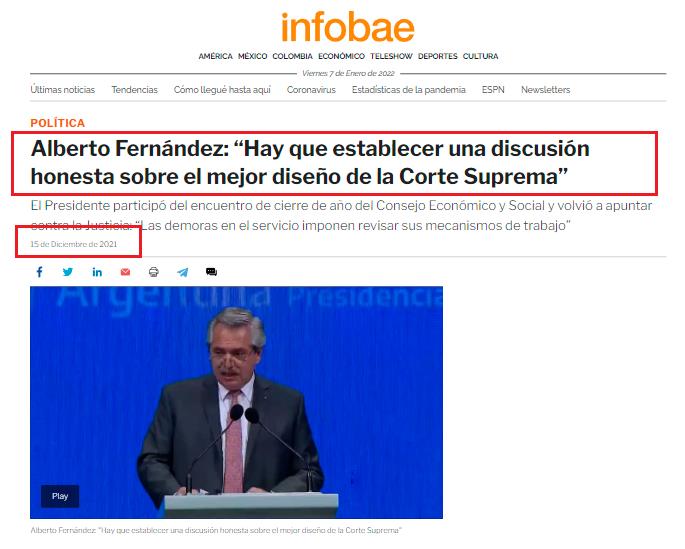Go to the DEPORTES section
Image resolution: width=685 pixels, height=549 pixels.
pos(437,56)
